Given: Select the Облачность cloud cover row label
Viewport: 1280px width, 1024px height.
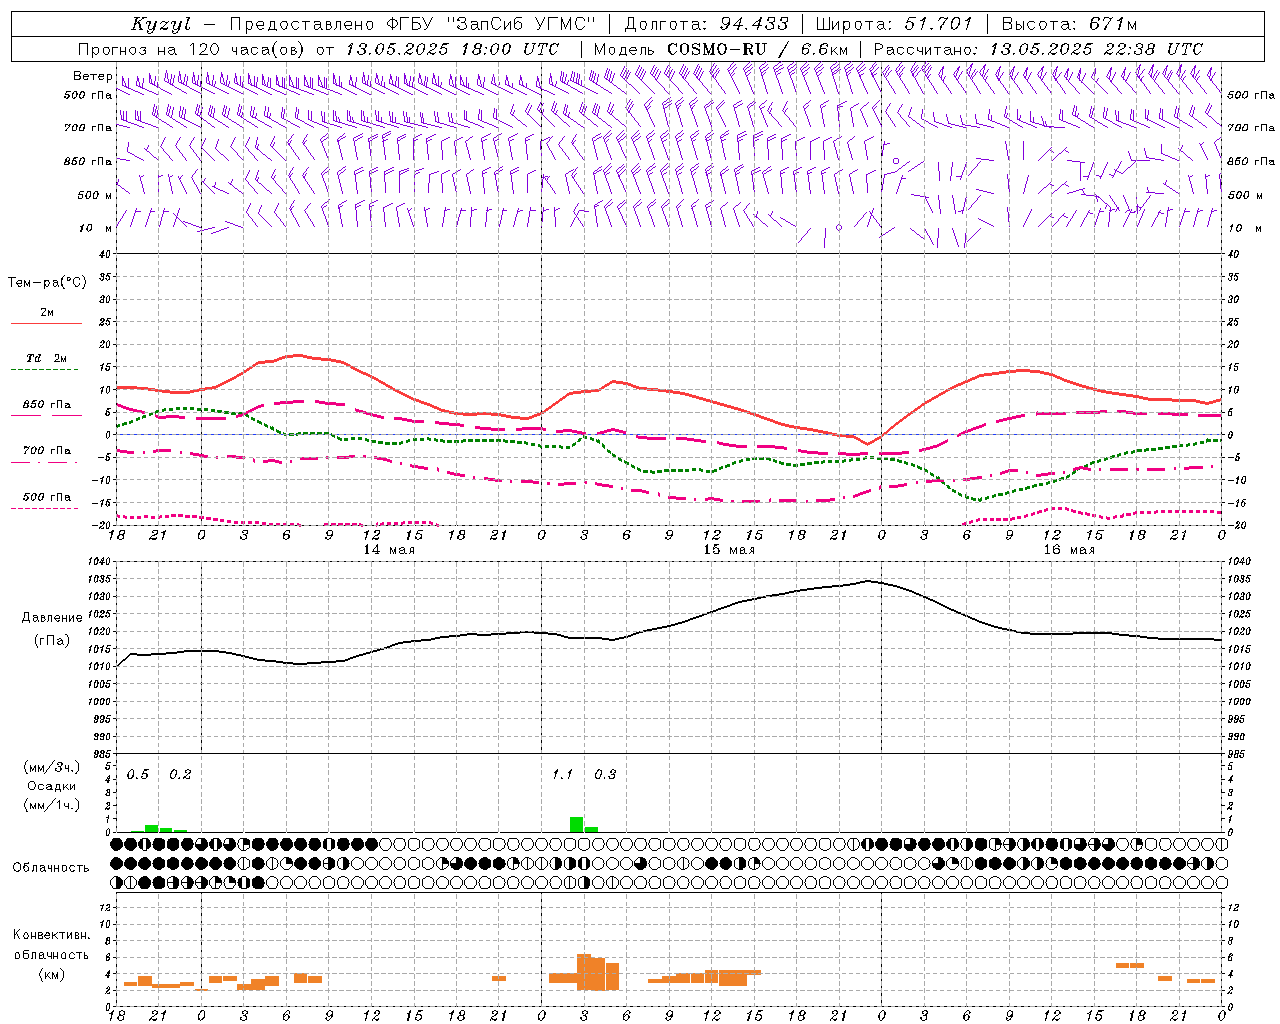Looking at the screenshot, I should point(51,868).
